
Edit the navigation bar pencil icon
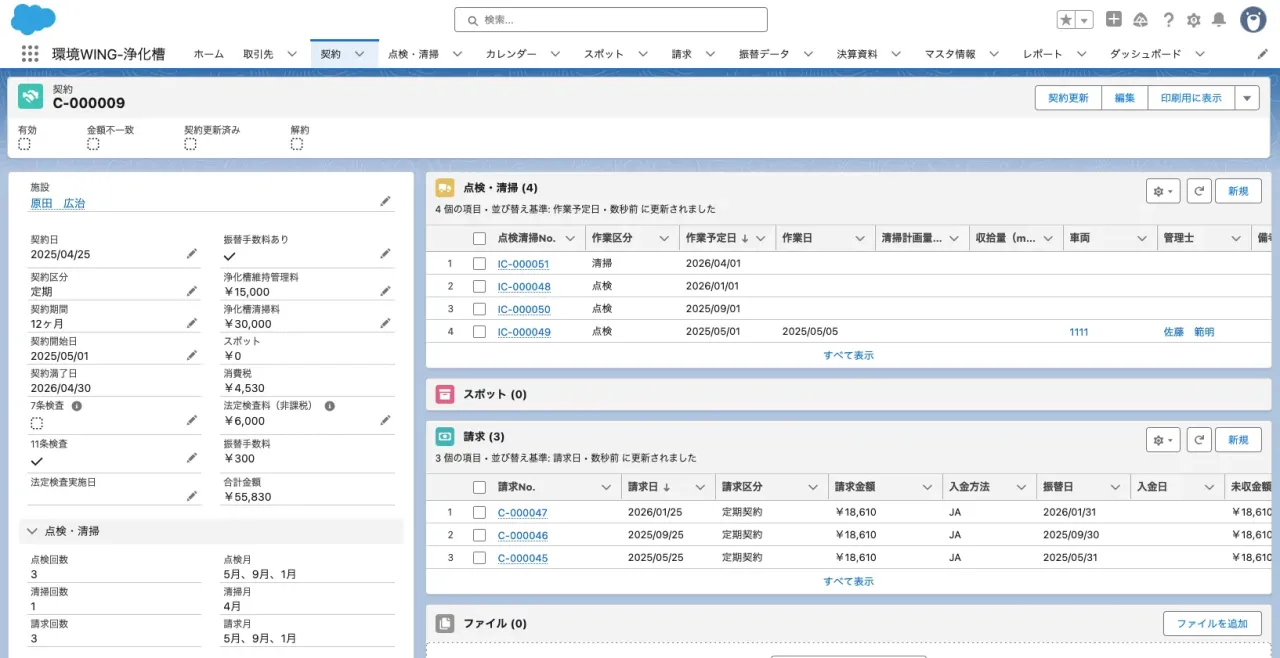(1262, 54)
